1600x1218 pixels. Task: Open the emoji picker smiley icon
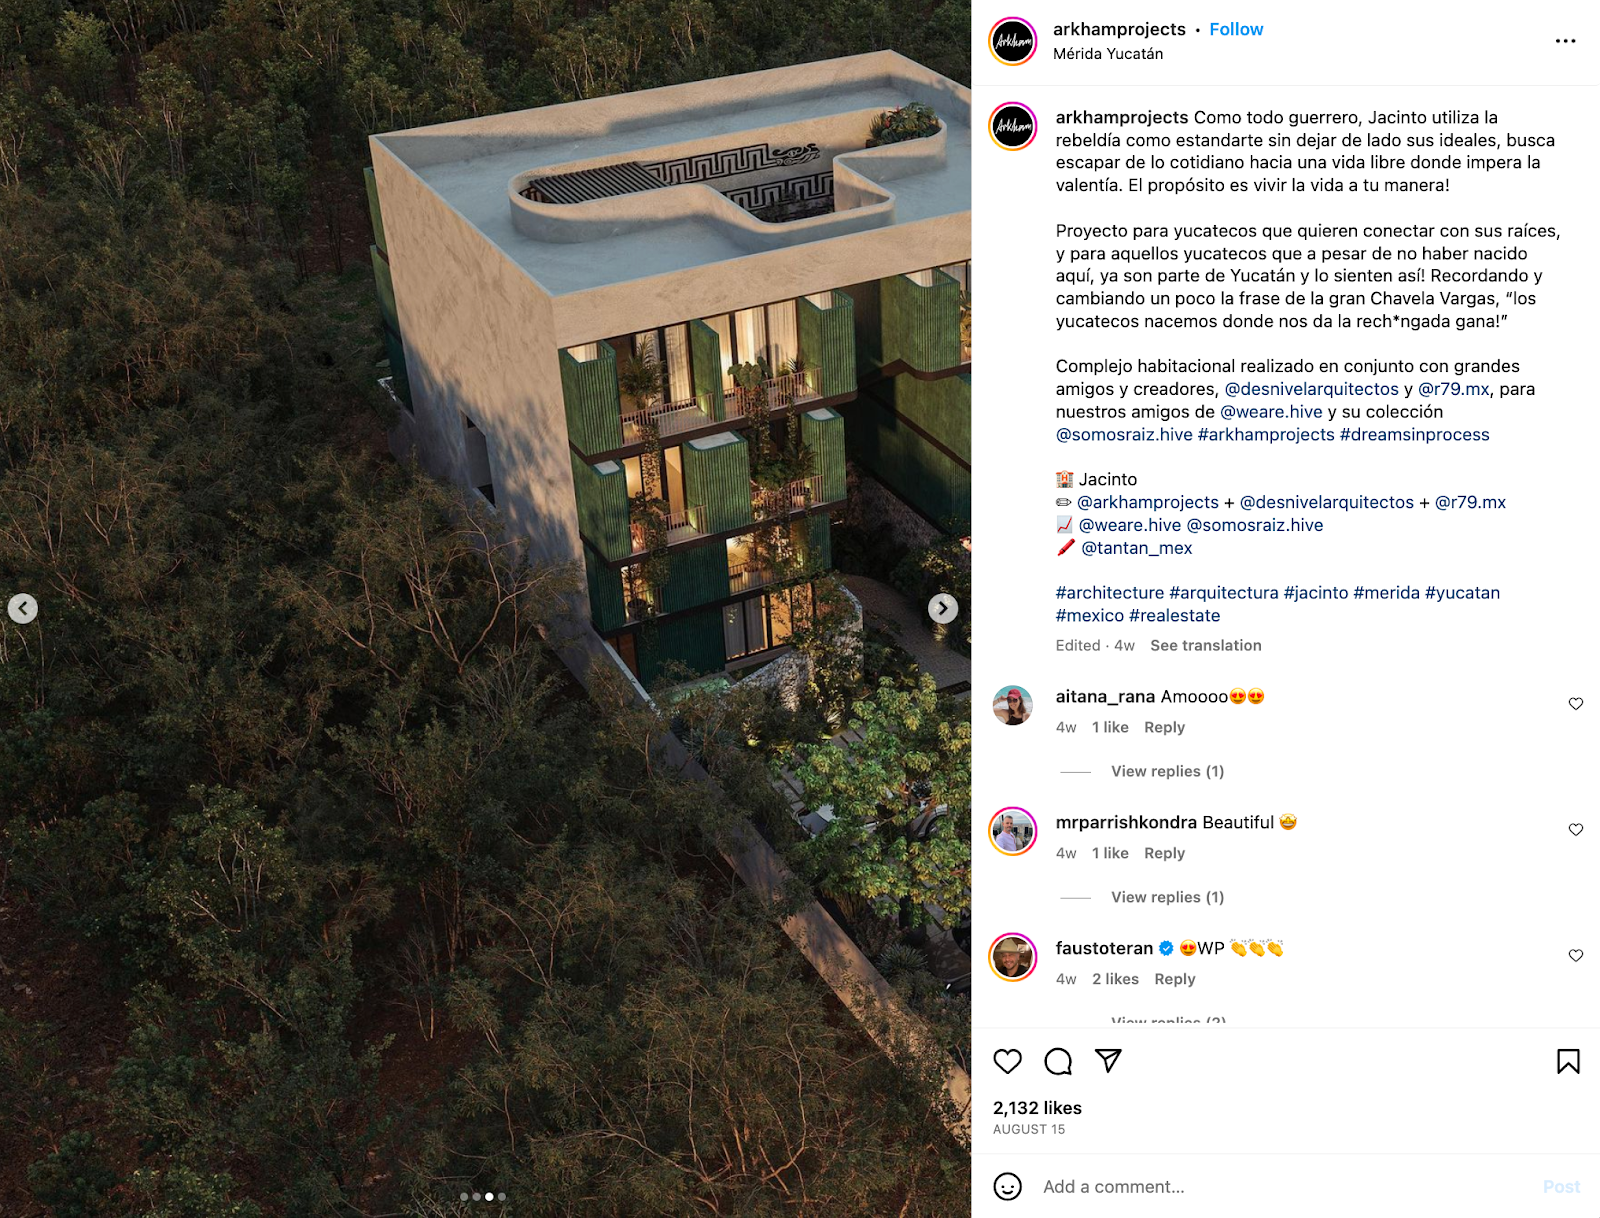pyautogui.click(x=1007, y=1186)
